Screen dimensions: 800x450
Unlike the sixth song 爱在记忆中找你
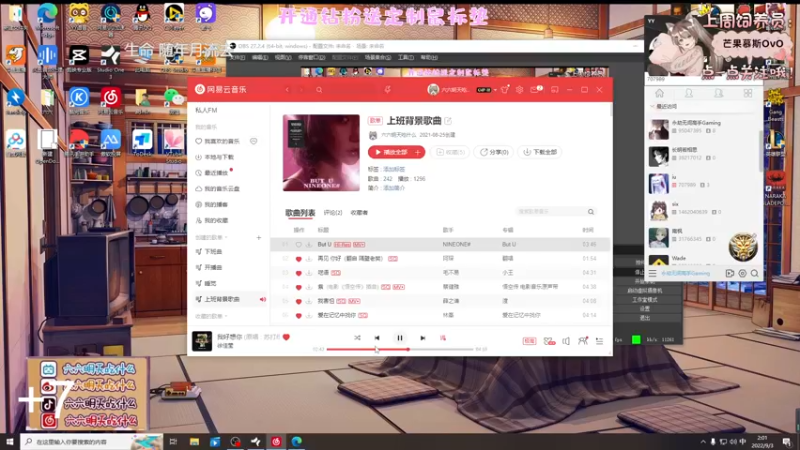tap(298, 316)
